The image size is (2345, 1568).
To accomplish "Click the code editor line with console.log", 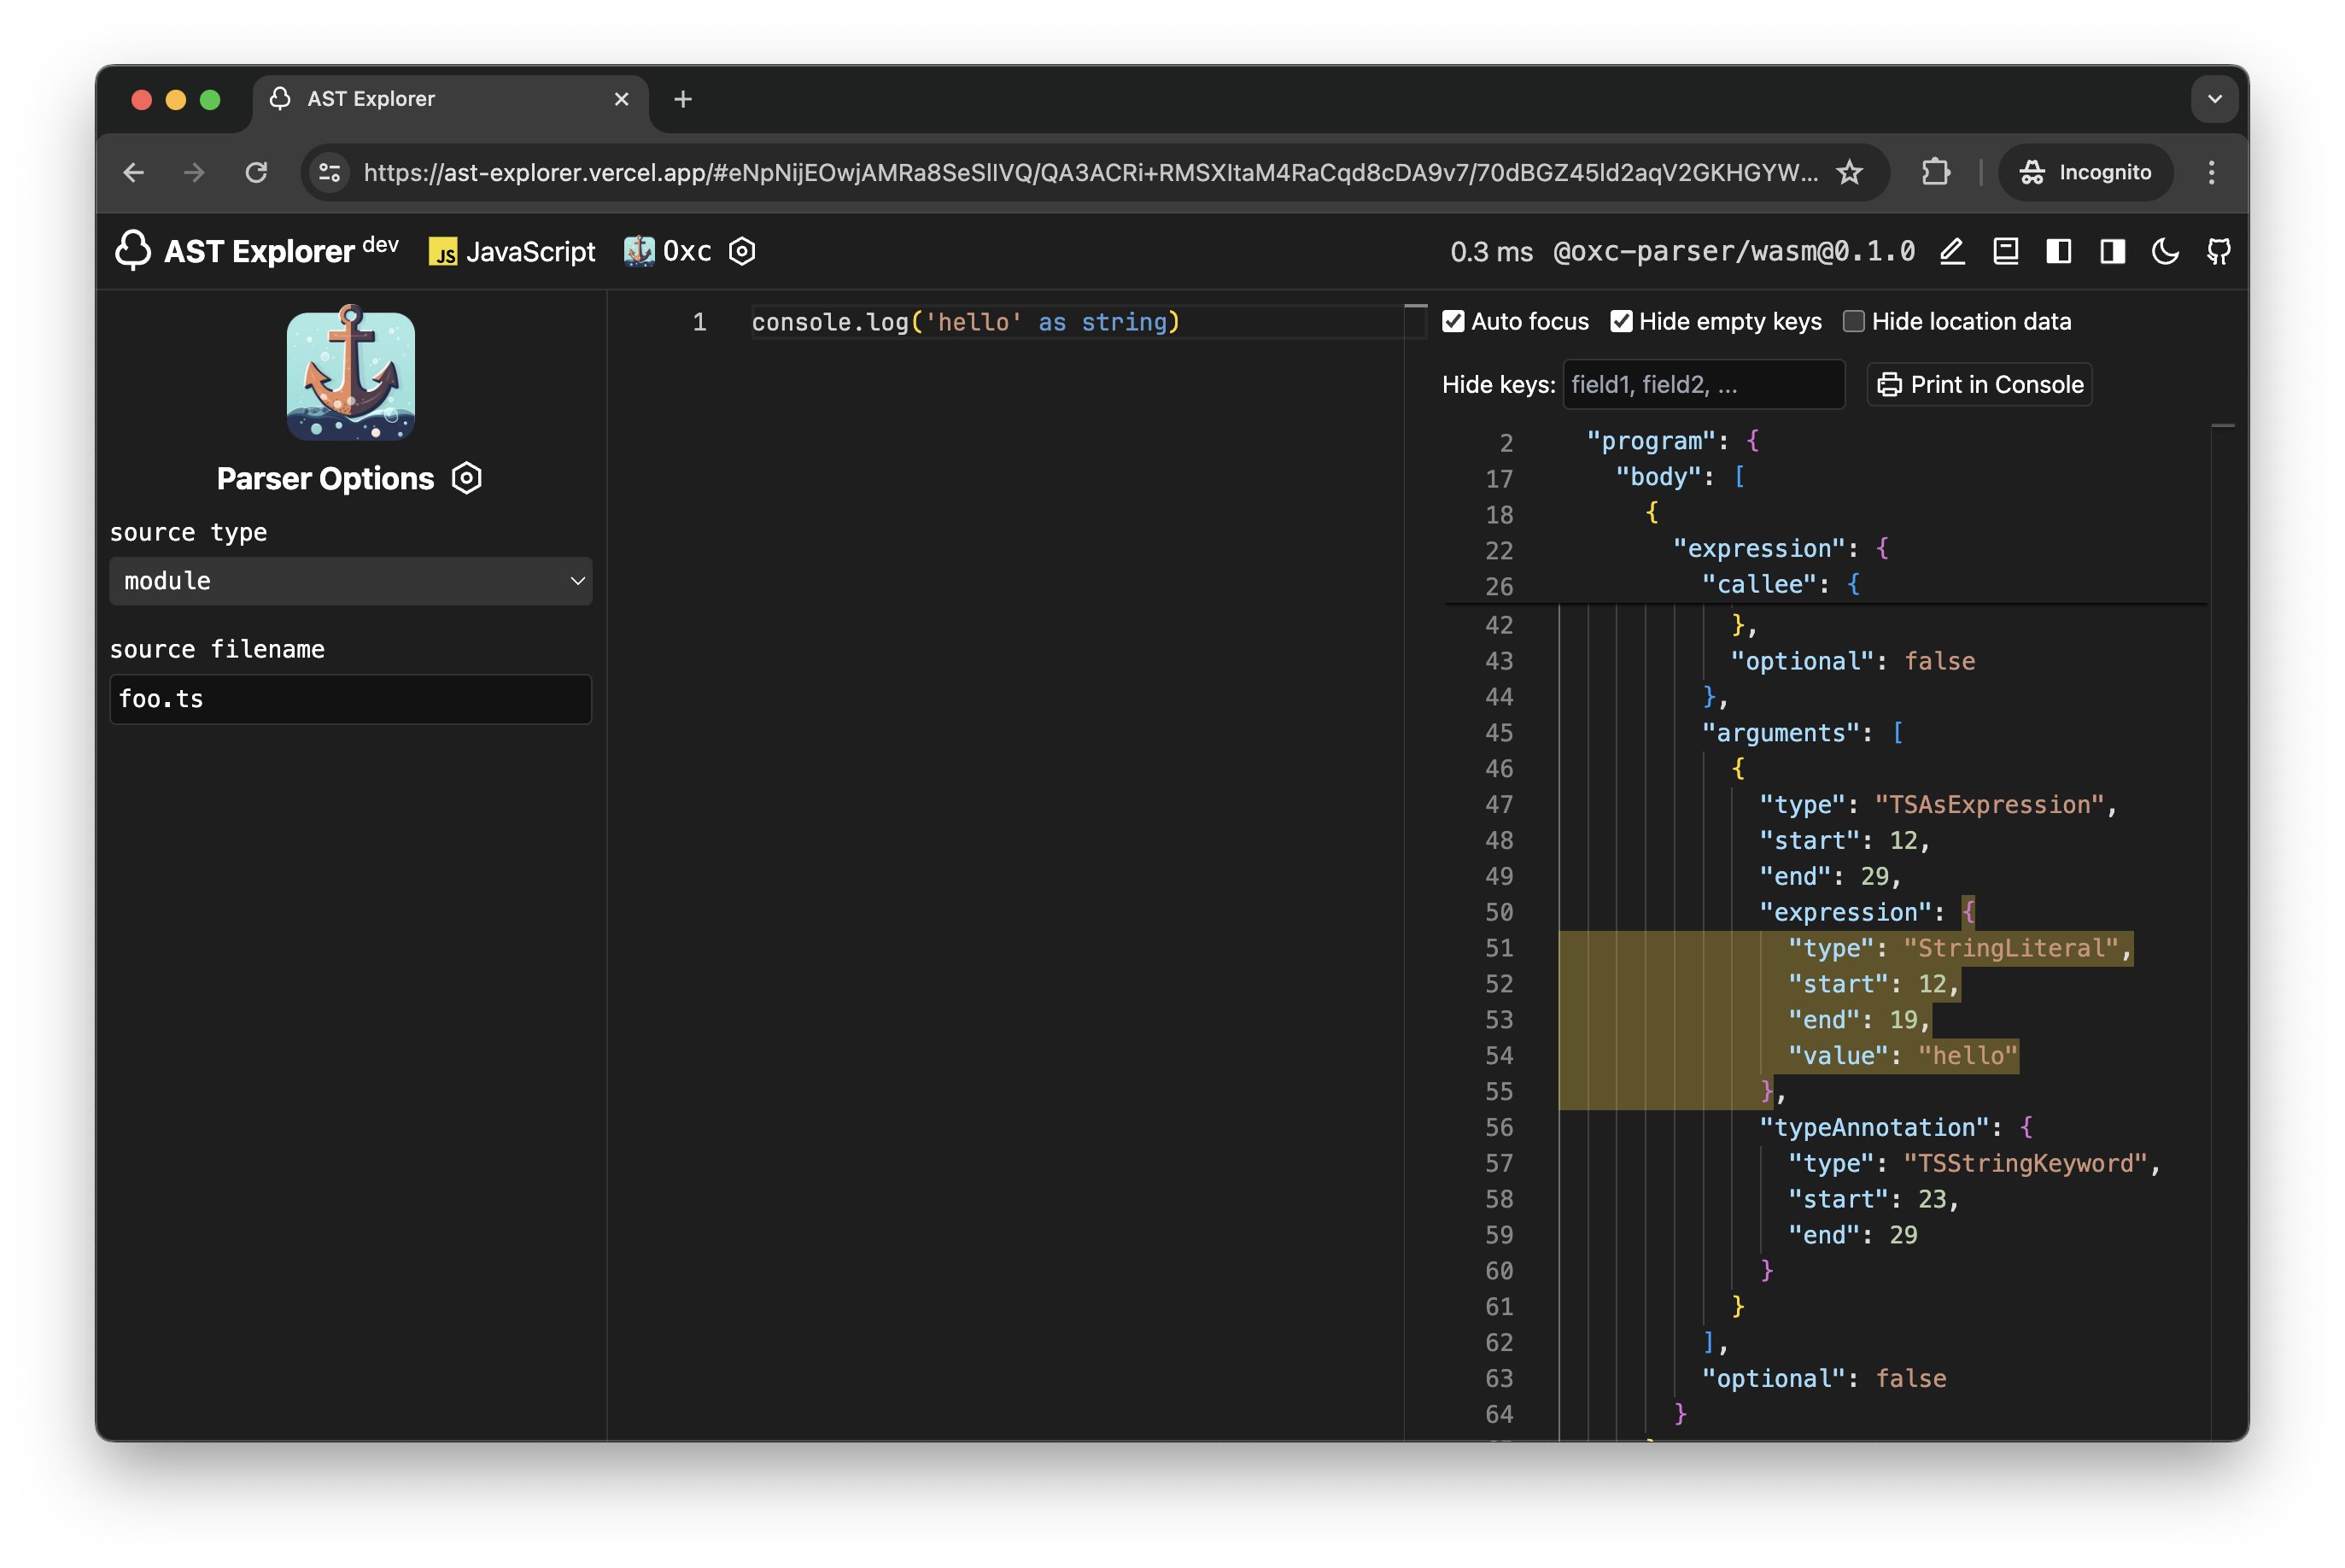I will click(x=966, y=322).
